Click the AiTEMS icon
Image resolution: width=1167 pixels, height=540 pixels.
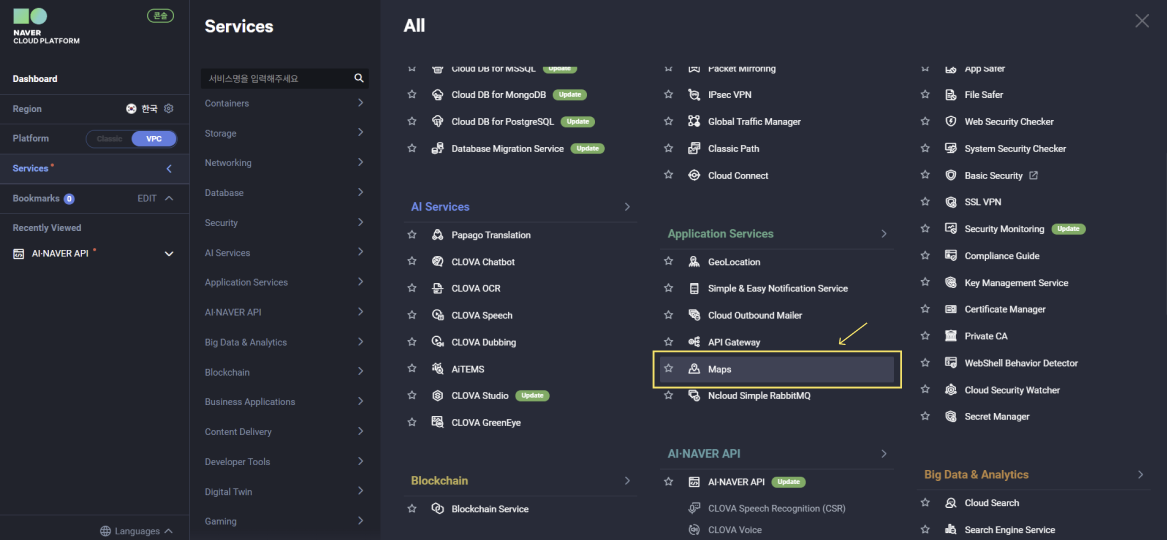[x=438, y=369]
